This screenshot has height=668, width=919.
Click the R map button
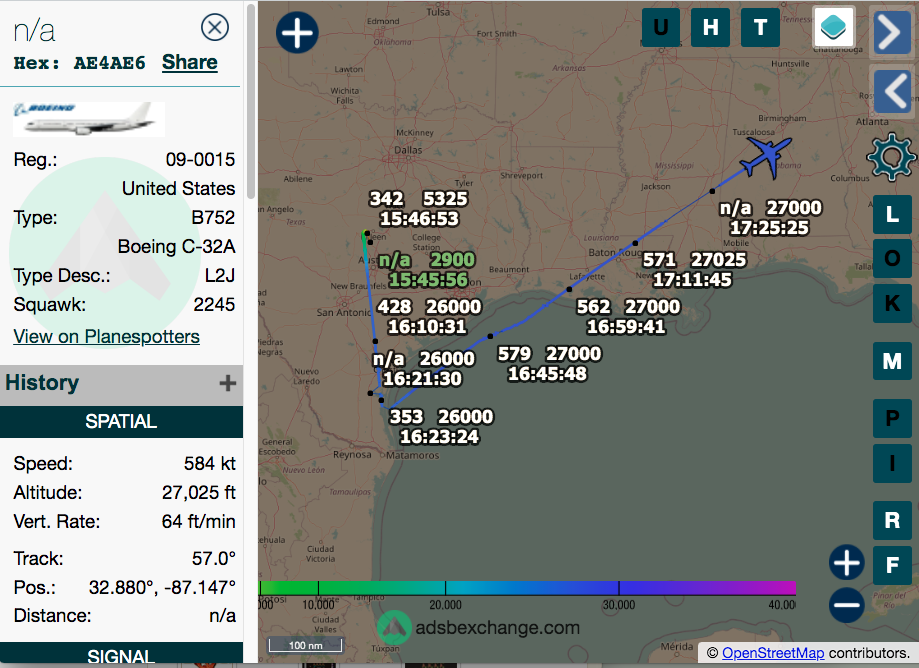click(892, 520)
